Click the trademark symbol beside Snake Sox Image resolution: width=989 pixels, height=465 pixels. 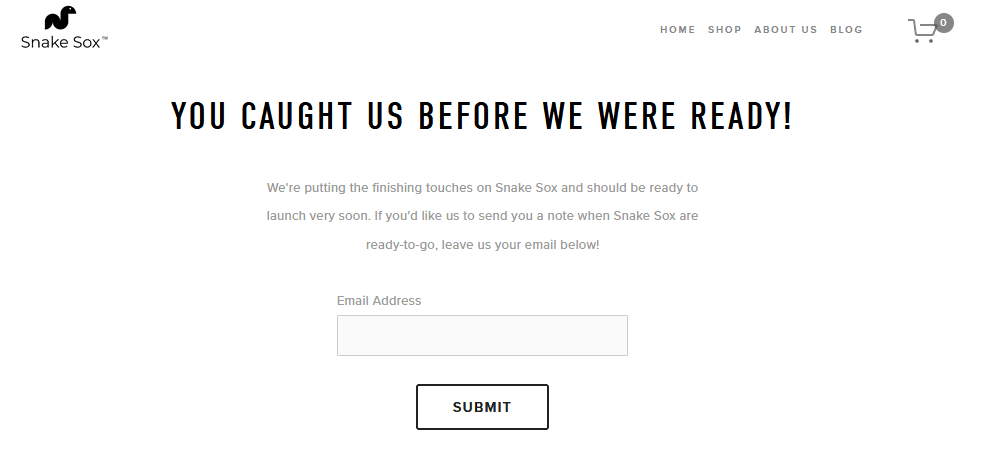click(105, 38)
